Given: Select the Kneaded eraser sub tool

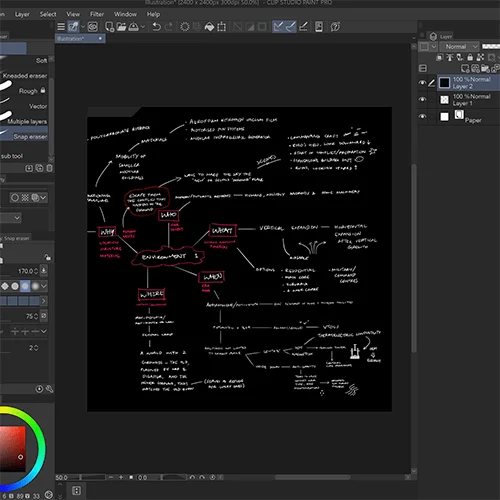Looking at the screenshot, I should coord(24,76).
